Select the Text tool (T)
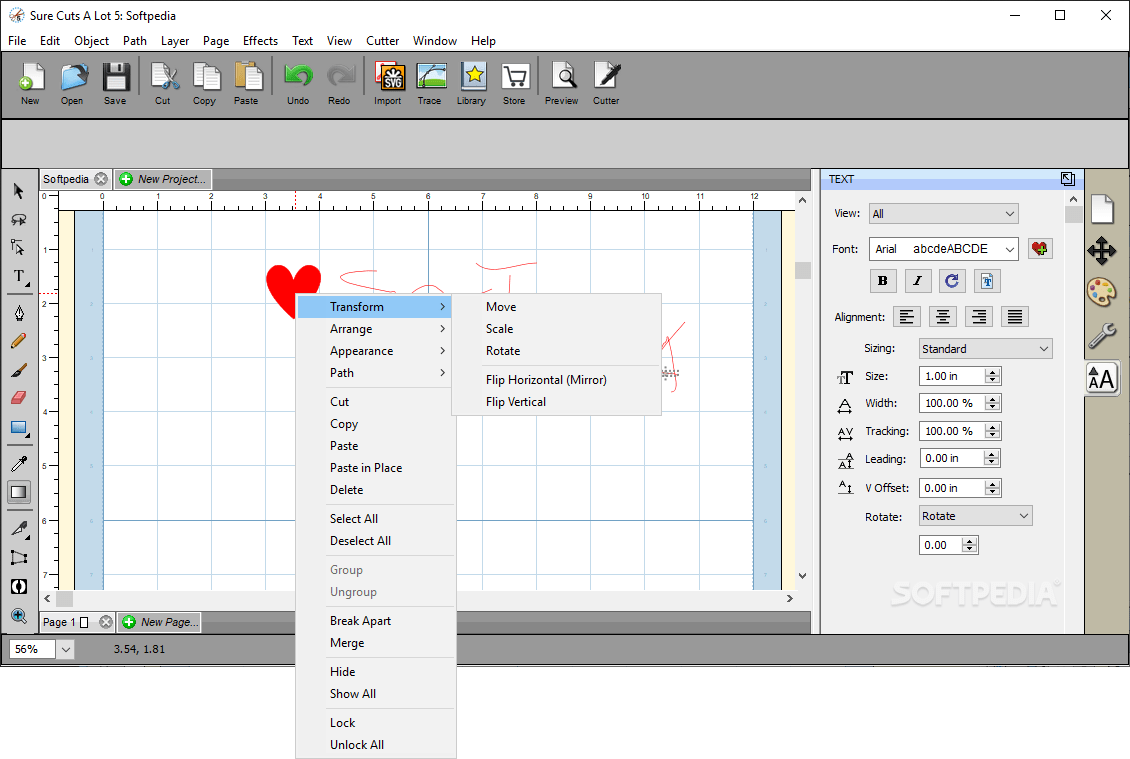 [x=19, y=278]
